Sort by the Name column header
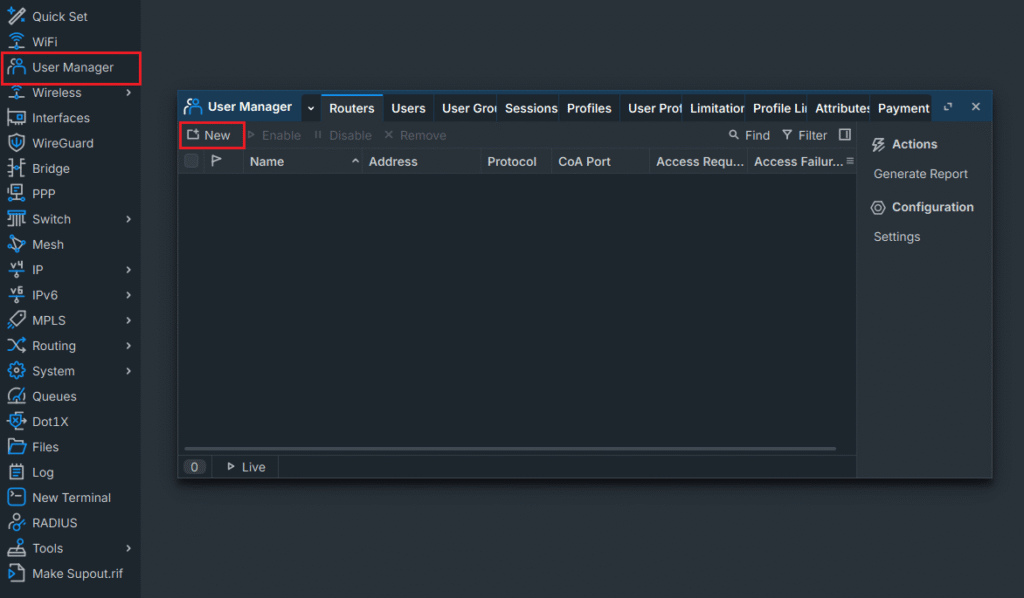This screenshot has width=1024, height=598. (302, 161)
